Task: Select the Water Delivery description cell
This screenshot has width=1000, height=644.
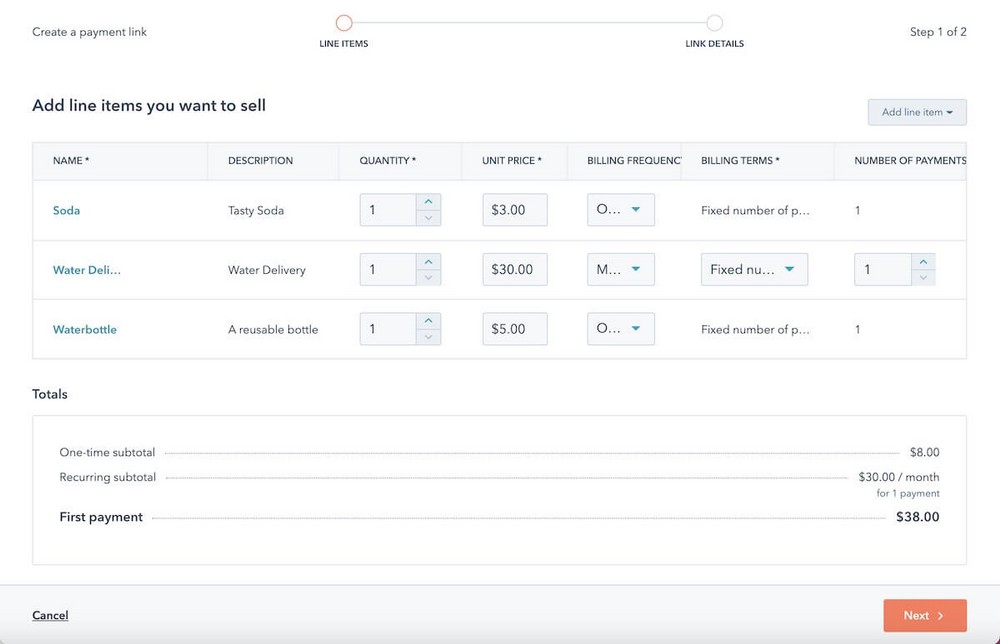Action: click(267, 270)
